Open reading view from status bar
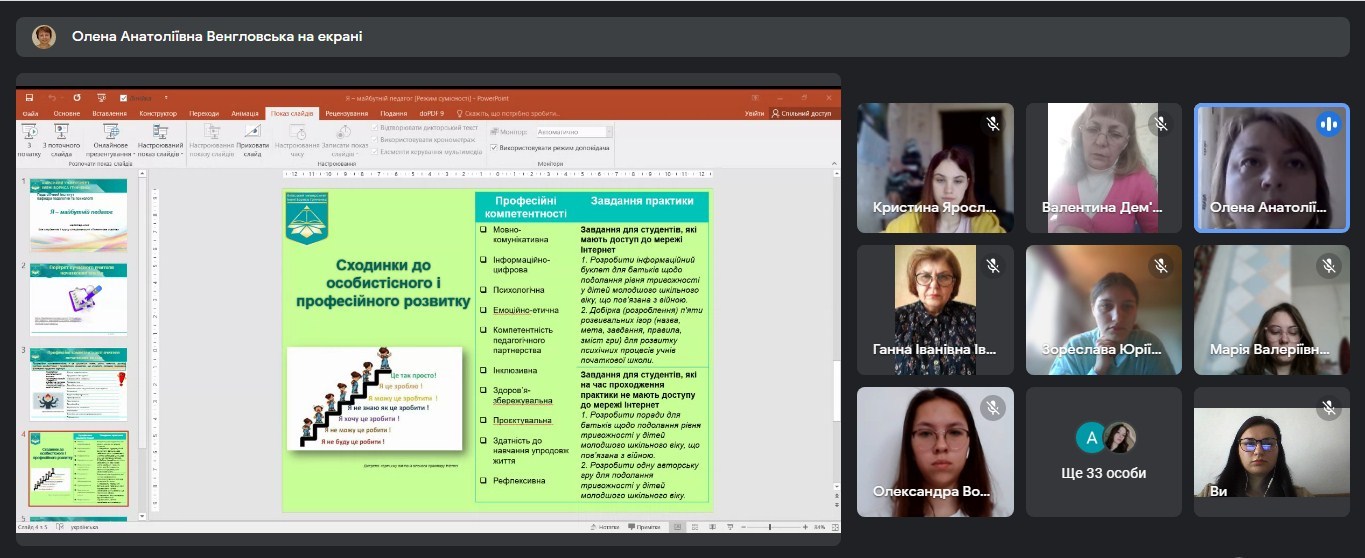Viewport: 1365px width, 558px height. pyautogui.click(x=712, y=526)
